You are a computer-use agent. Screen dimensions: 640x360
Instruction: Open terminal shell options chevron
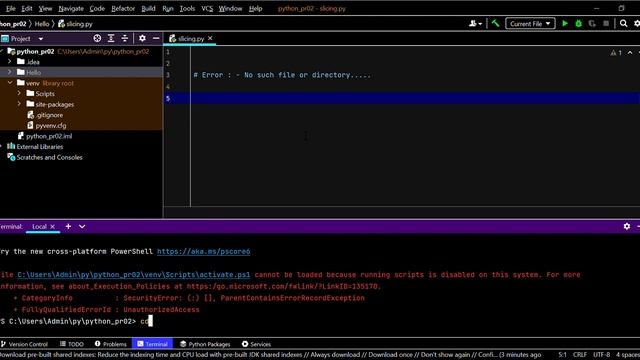coord(82,226)
